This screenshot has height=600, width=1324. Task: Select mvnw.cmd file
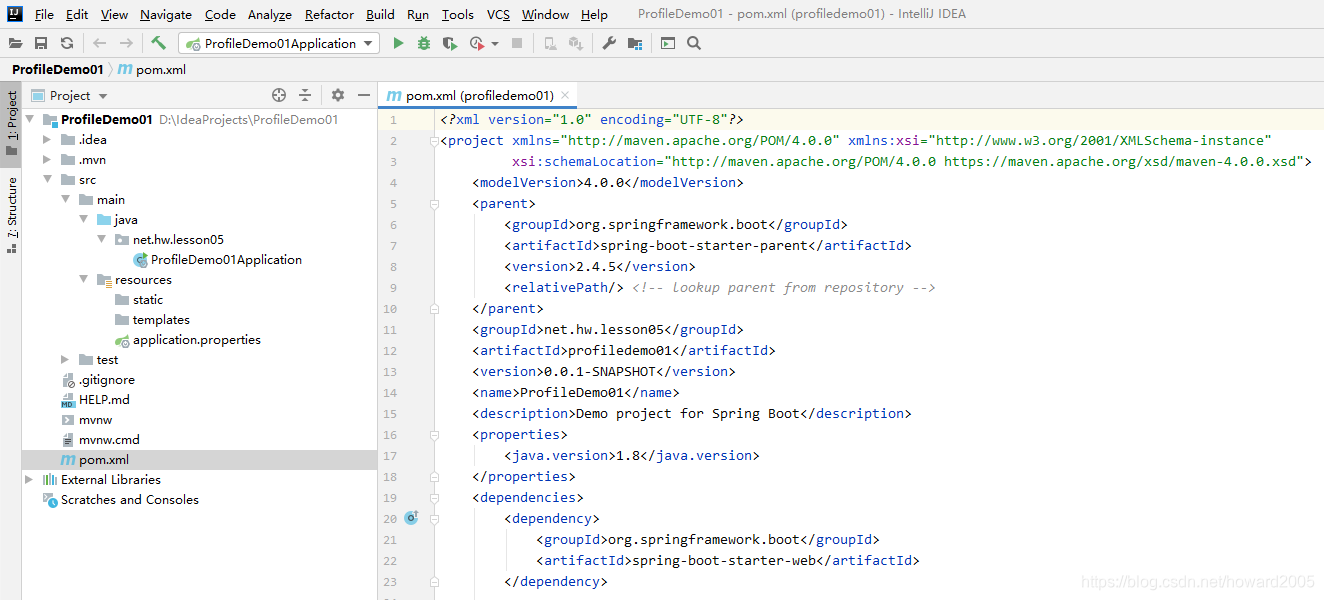tap(109, 439)
